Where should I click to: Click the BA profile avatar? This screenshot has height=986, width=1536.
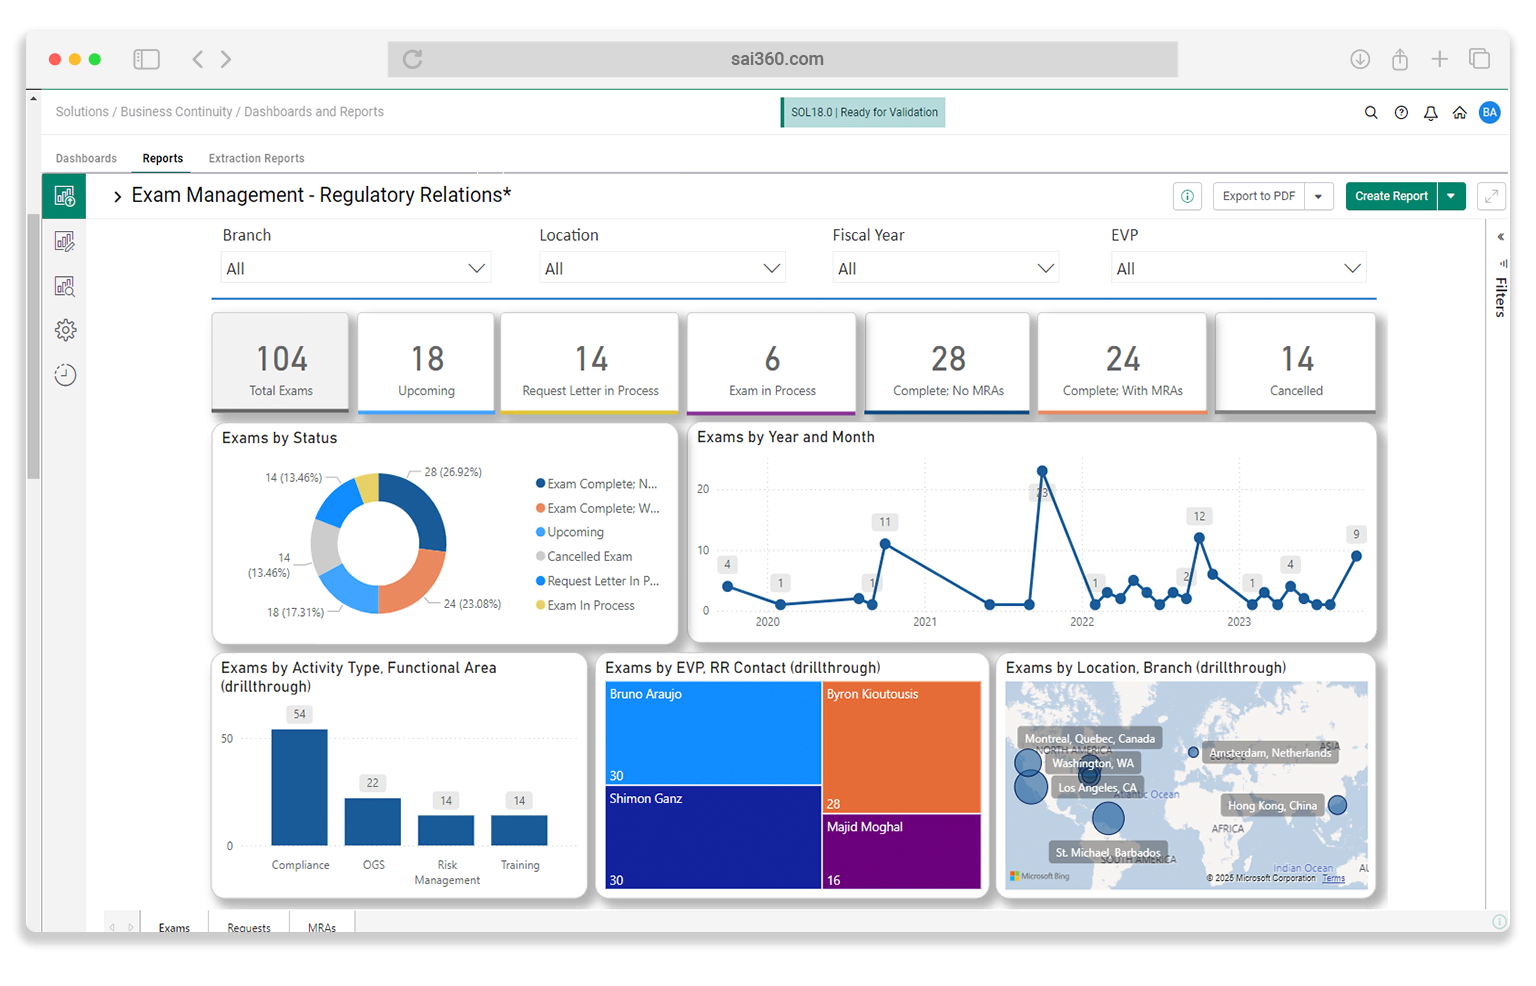(1490, 112)
